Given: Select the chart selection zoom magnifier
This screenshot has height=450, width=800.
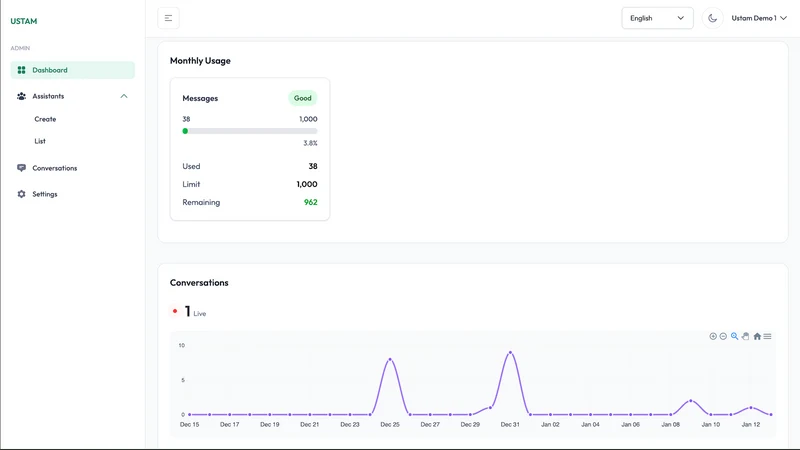Looking at the screenshot, I should pyautogui.click(x=734, y=336).
